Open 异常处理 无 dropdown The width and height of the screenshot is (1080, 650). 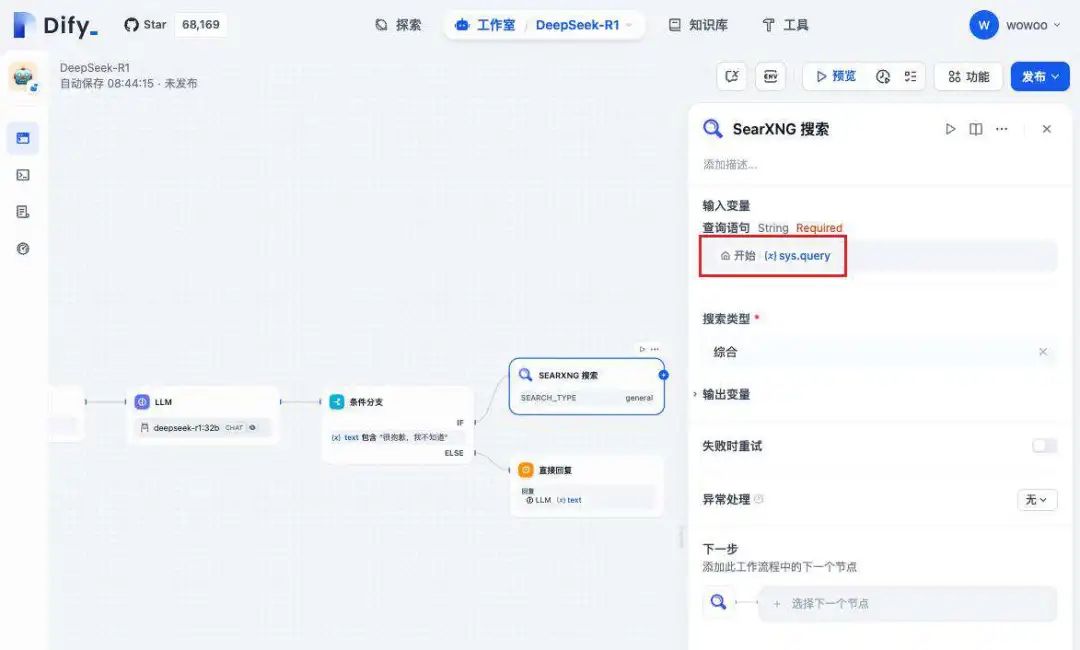point(1037,499)
